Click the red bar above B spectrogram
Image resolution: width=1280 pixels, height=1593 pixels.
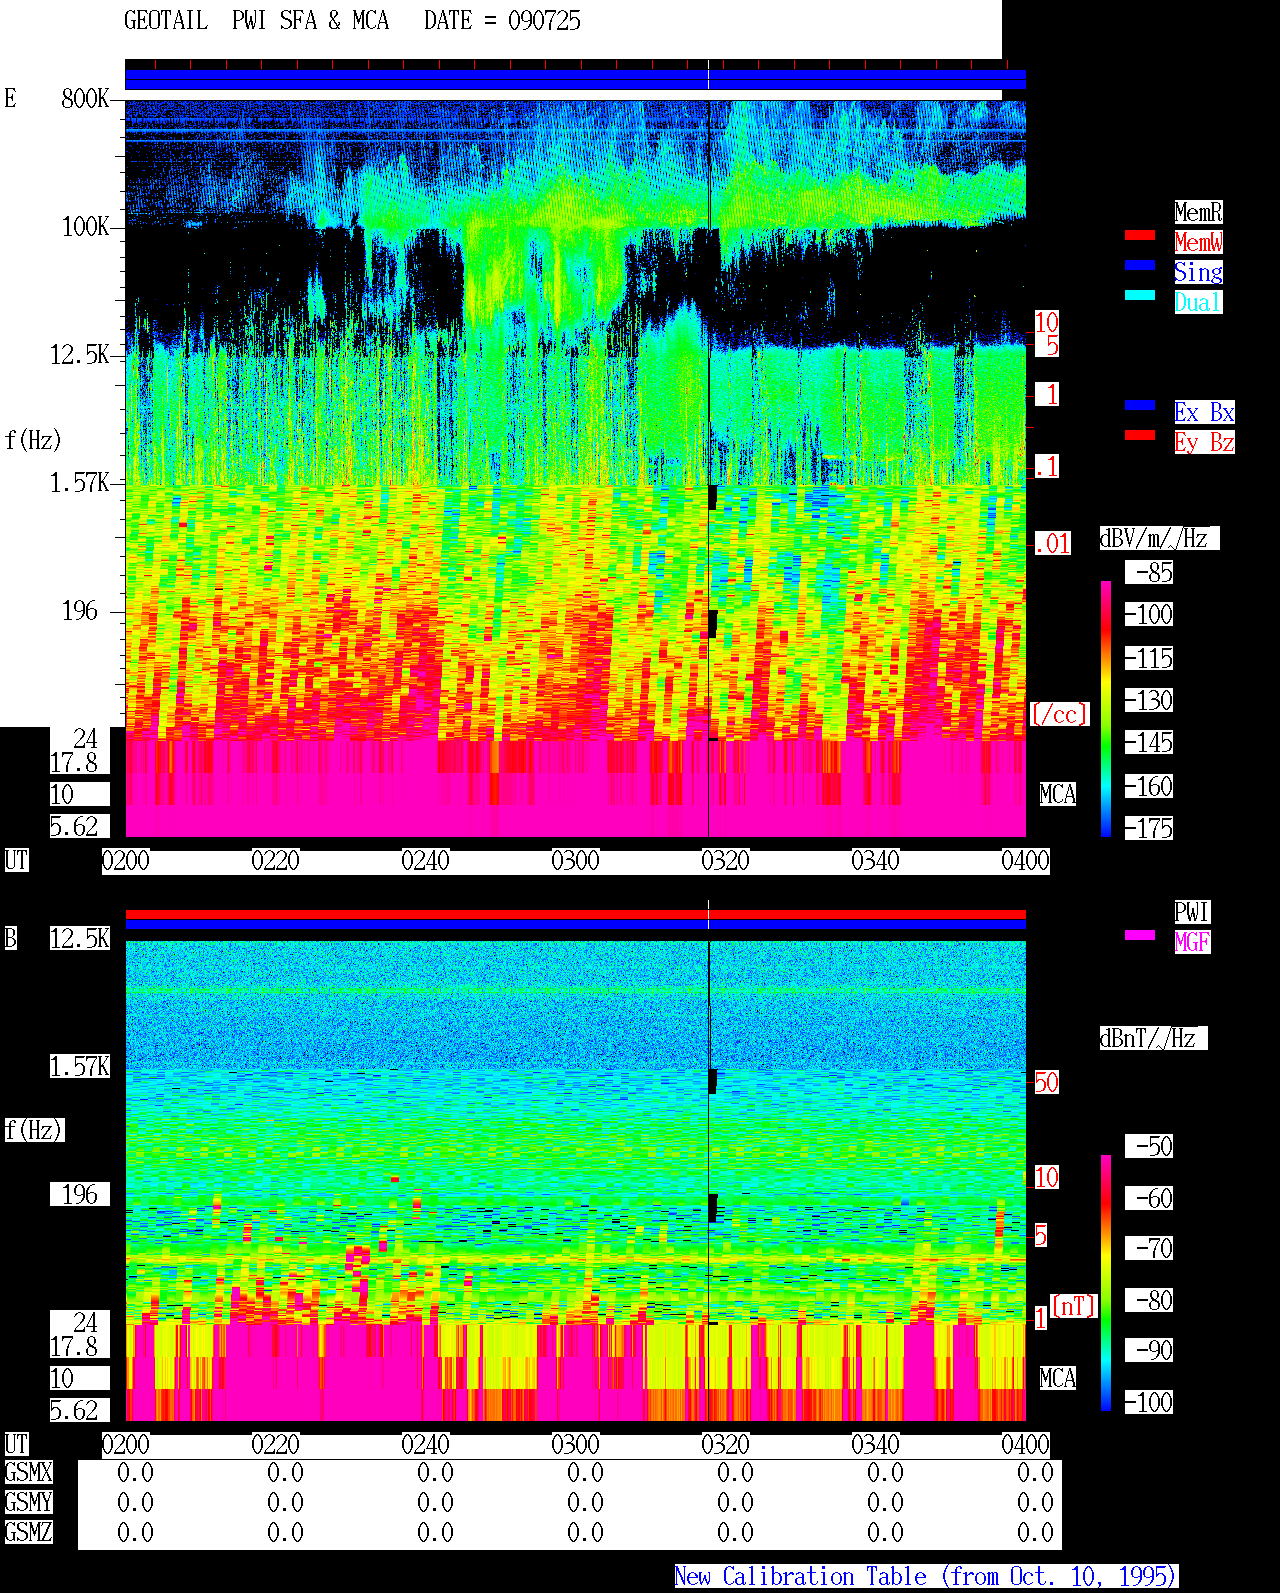click(x=575, y=914)
